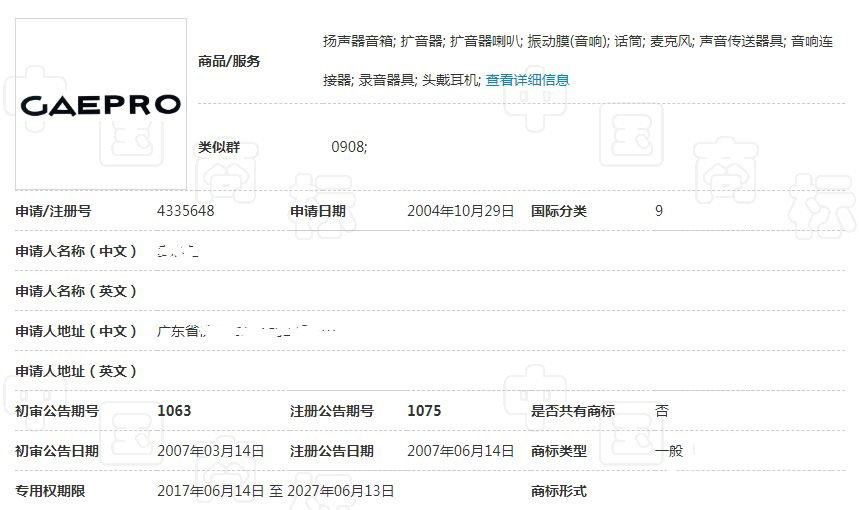Select registration announcement issue number 1075
Image resolution: width=859 pixels, height=510 pixels.
click(424, 411)
